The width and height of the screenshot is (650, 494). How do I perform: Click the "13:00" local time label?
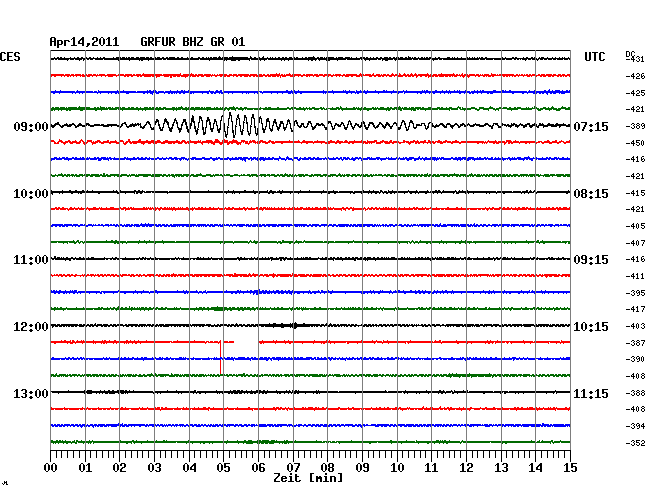(31, 393)
